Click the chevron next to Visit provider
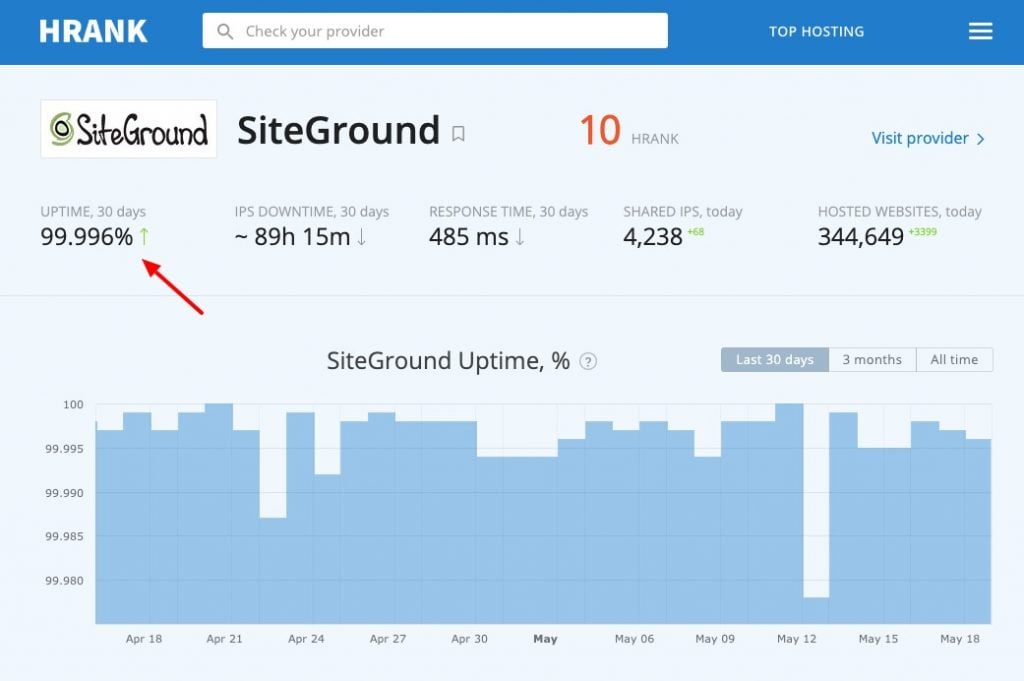1024x681 pixels. 980,138
